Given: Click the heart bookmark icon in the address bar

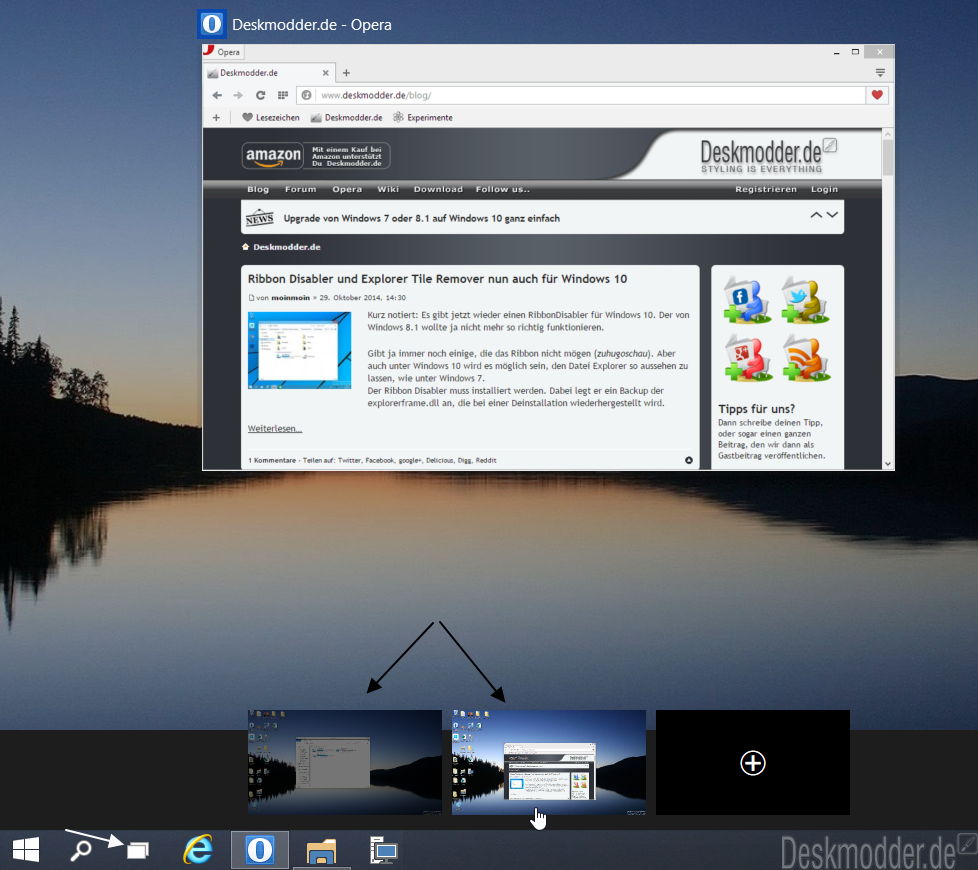Looking at the screenshot, I should click(x=877, y=95).
